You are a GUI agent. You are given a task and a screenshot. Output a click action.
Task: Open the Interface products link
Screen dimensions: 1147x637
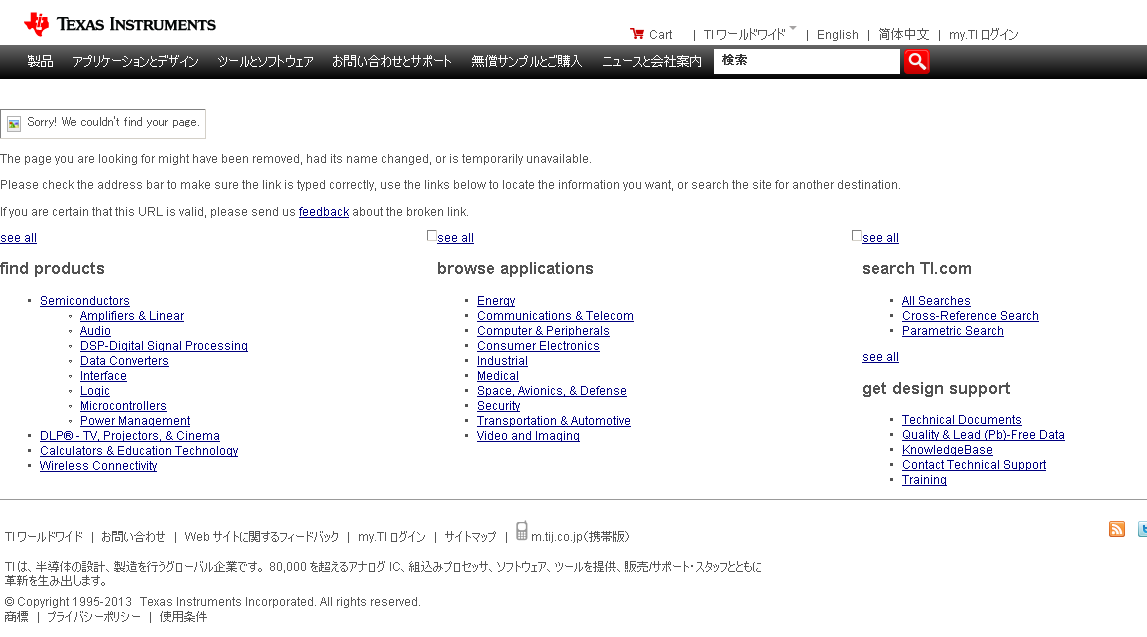coord(103,376)
